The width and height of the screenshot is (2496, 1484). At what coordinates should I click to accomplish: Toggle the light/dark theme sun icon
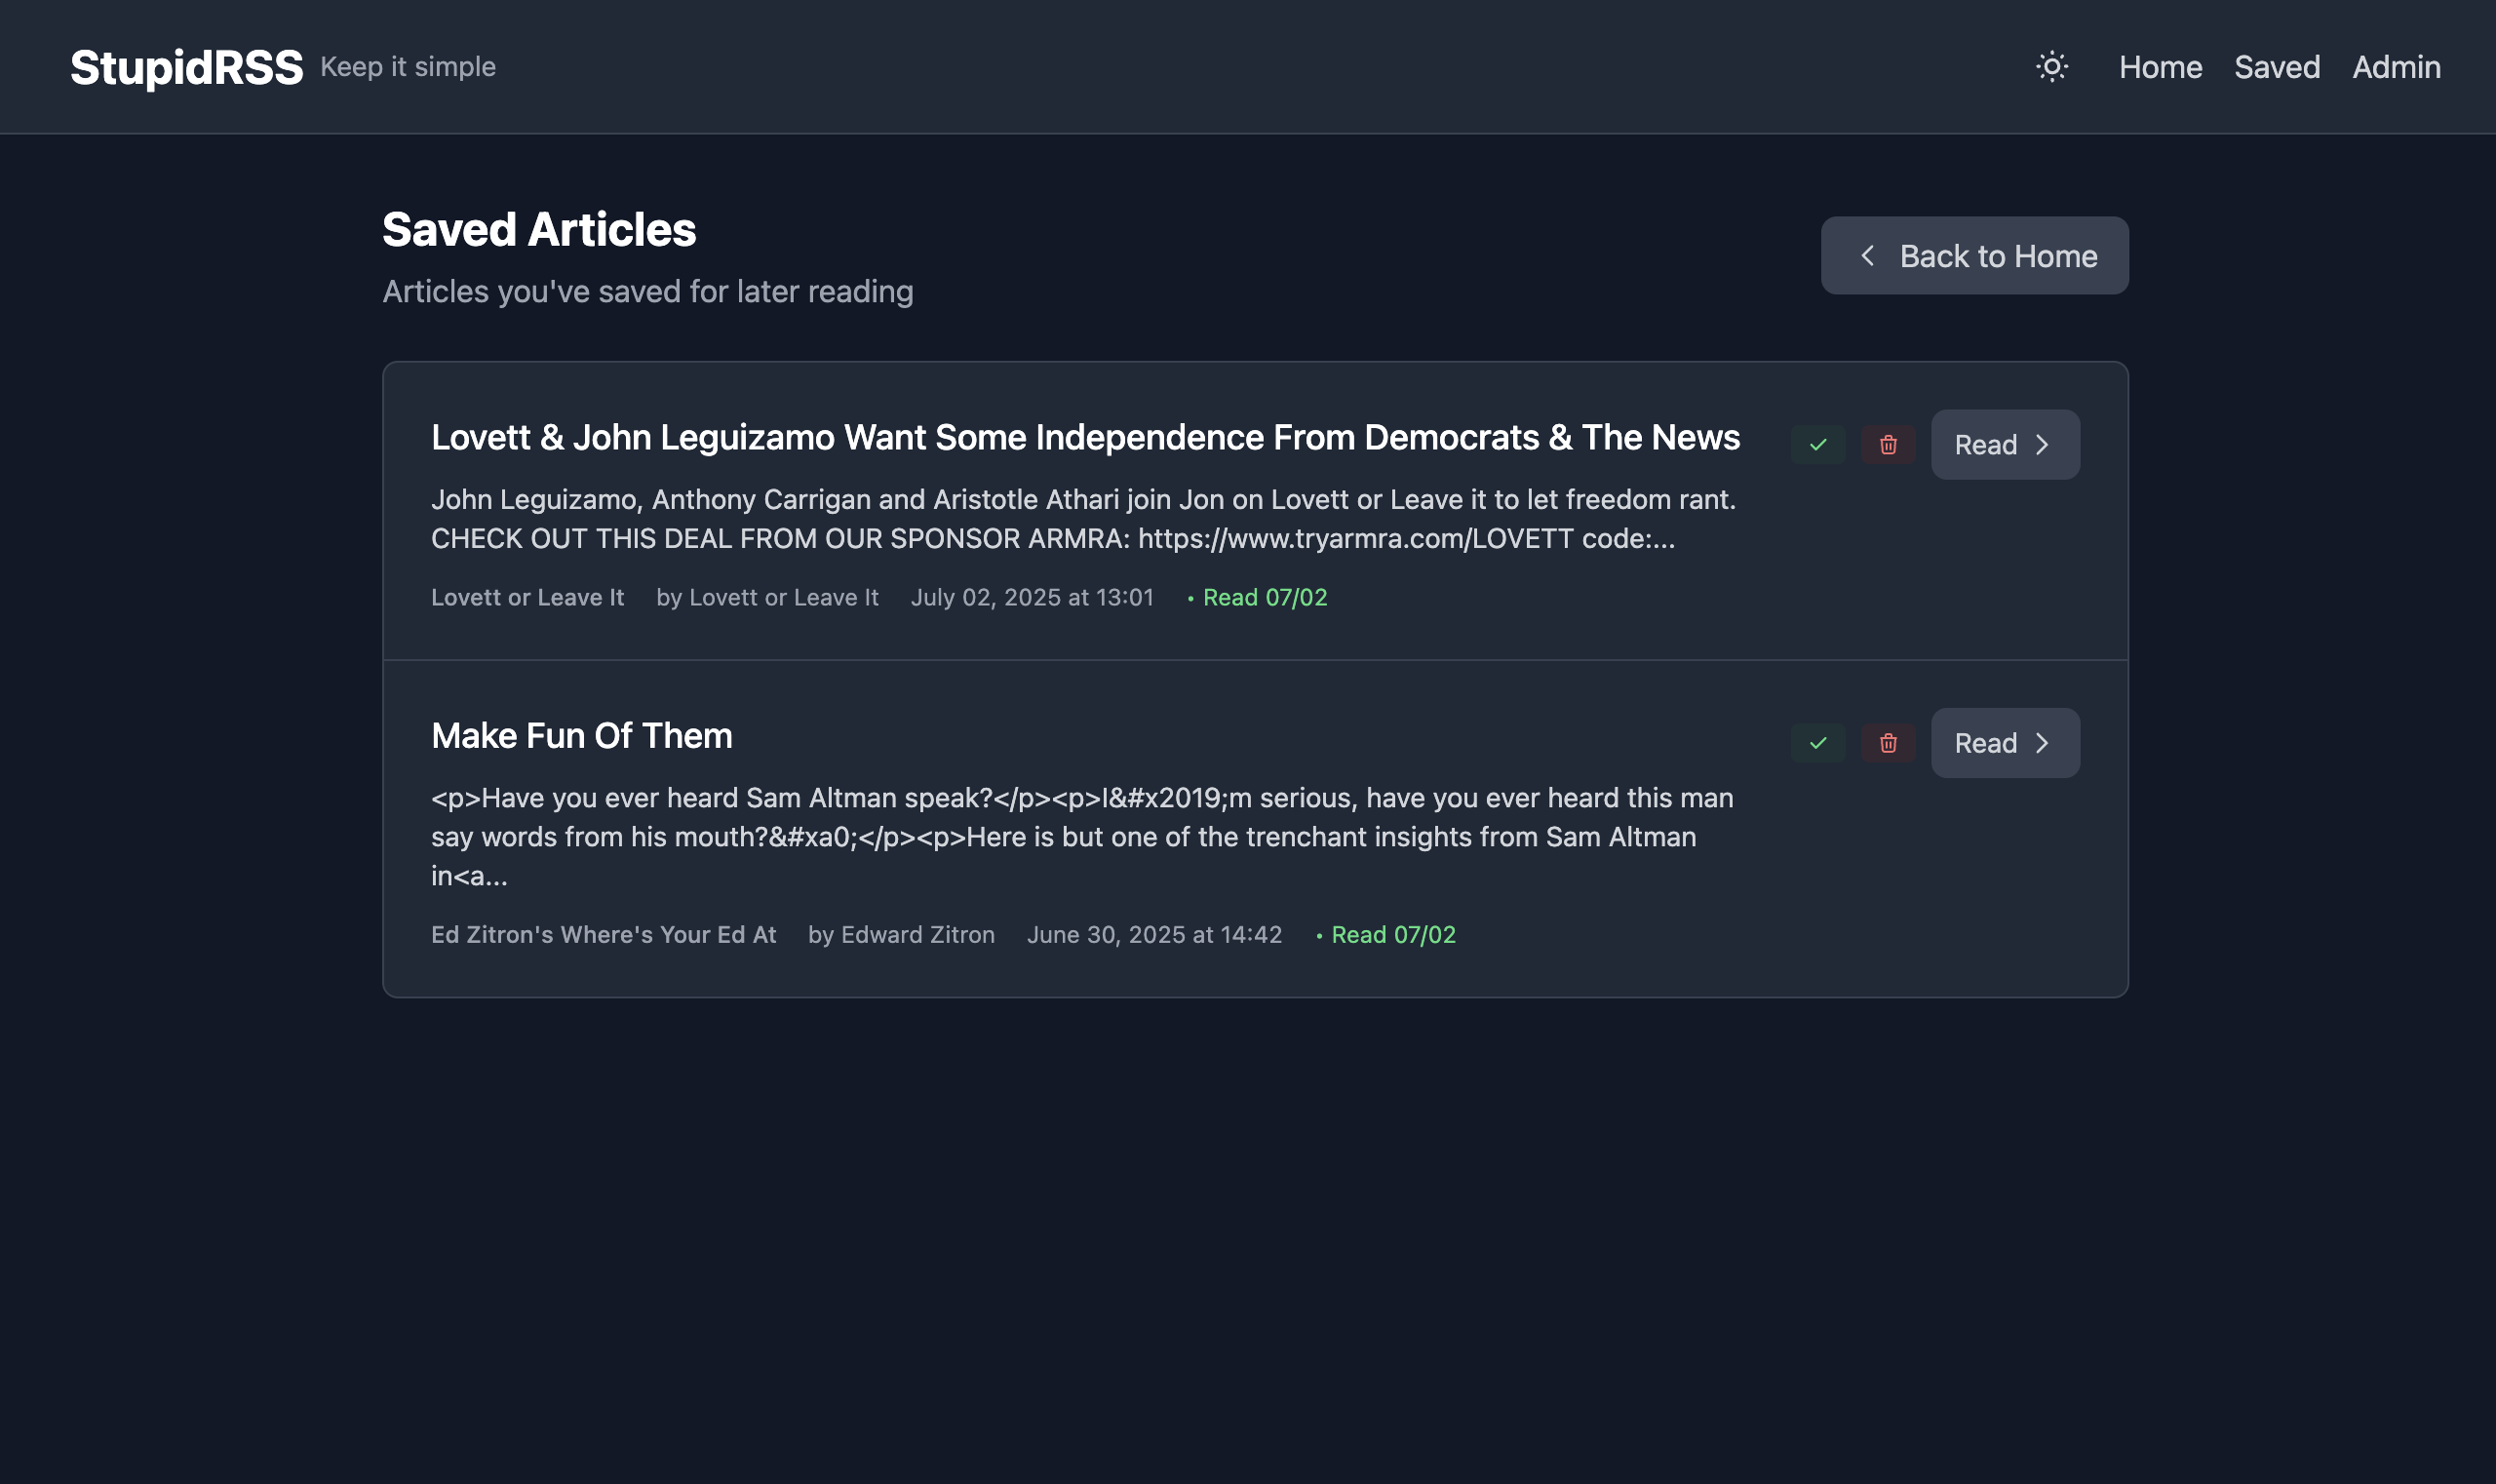2051,67
